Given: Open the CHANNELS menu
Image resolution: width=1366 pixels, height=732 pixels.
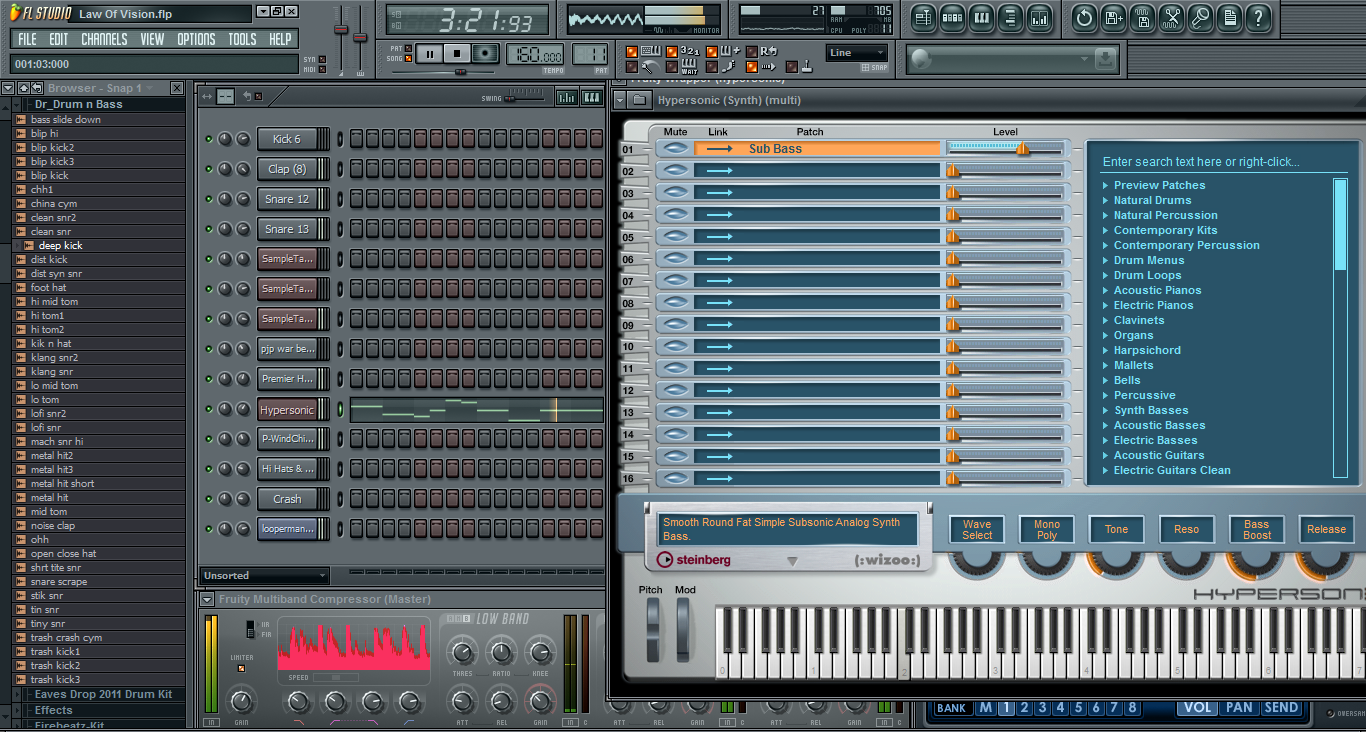Looking at the screenshot, I should 104,39.
